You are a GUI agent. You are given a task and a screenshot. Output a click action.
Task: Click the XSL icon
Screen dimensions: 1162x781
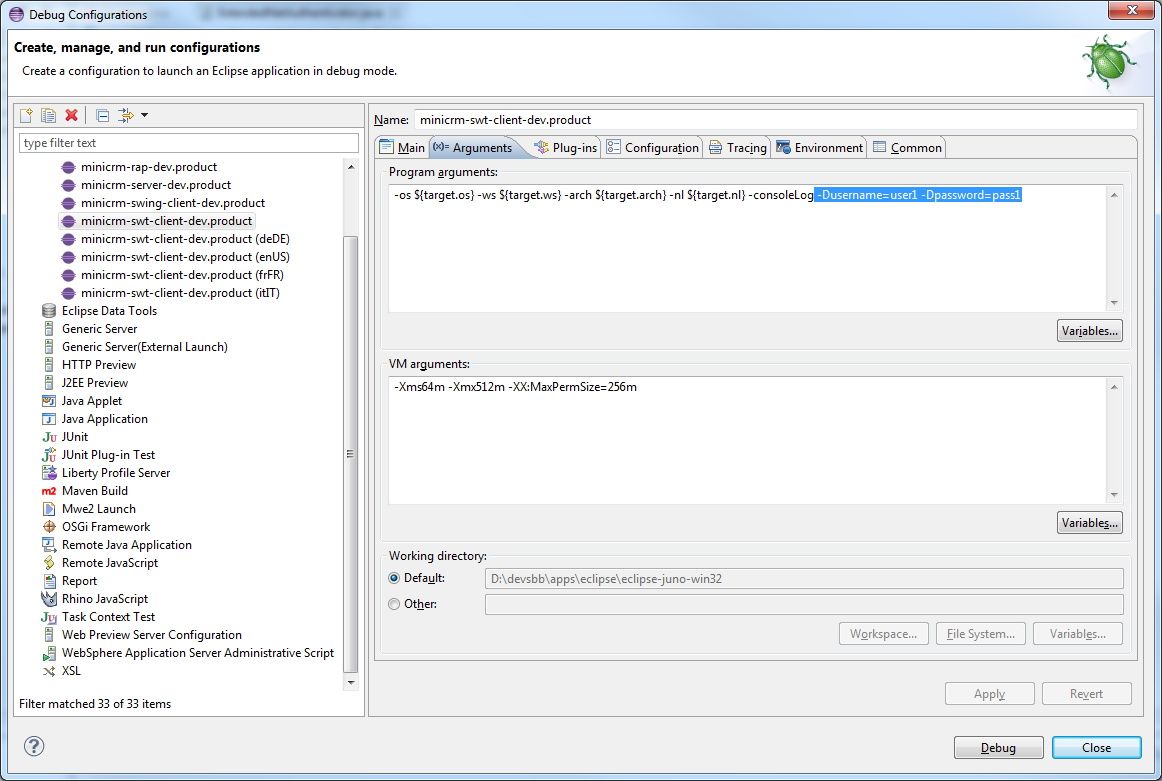[x=49, y=671]
